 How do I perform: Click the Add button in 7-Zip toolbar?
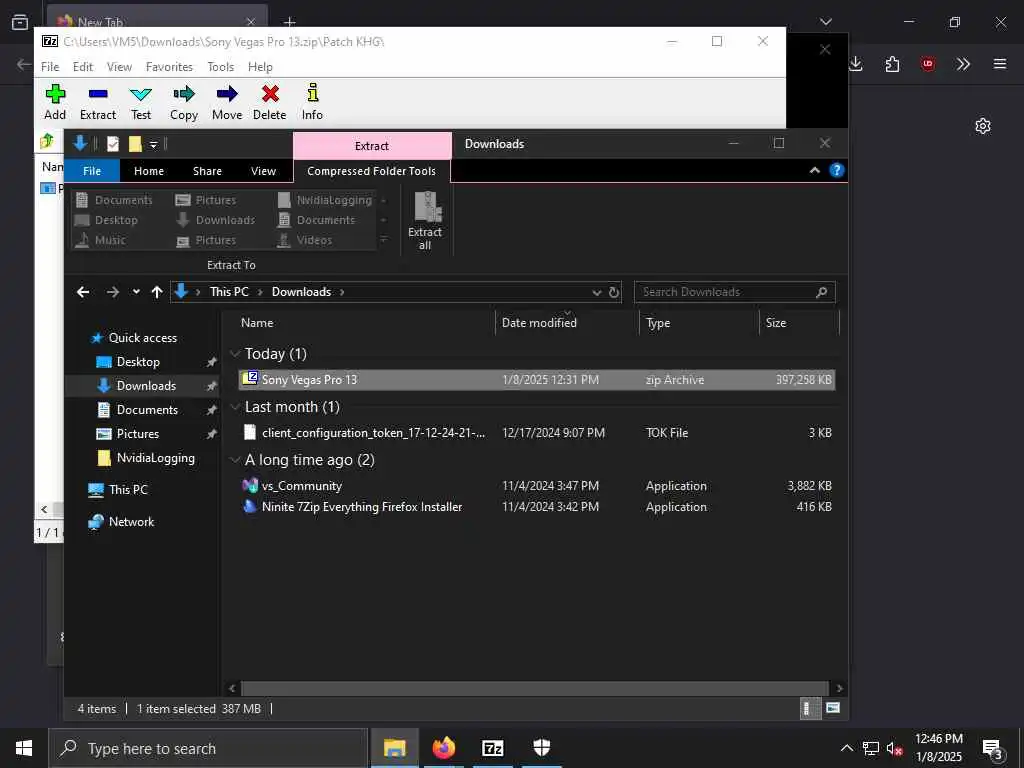pos(55,103)
